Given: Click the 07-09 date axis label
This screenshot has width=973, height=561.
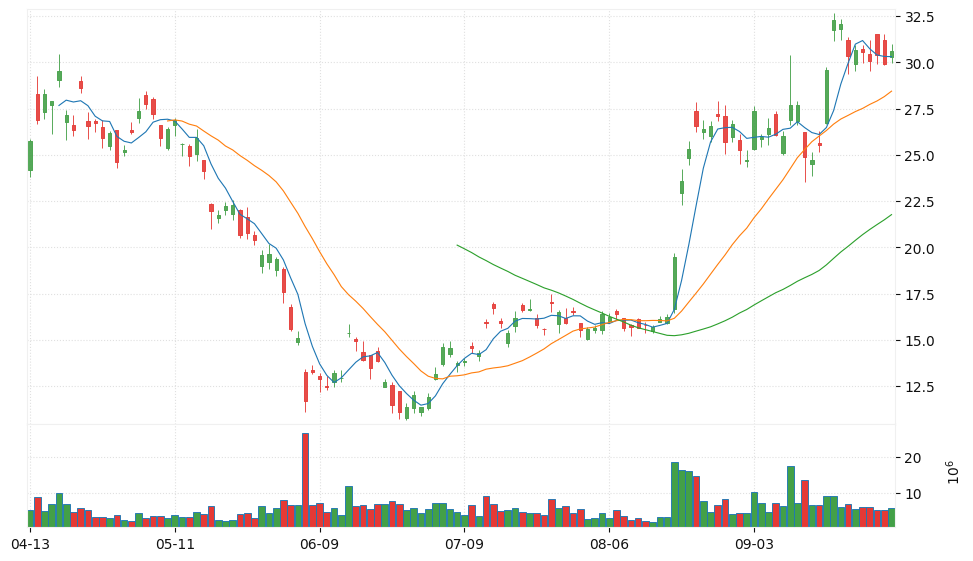Looking at the screenshot, I should 464,544.
